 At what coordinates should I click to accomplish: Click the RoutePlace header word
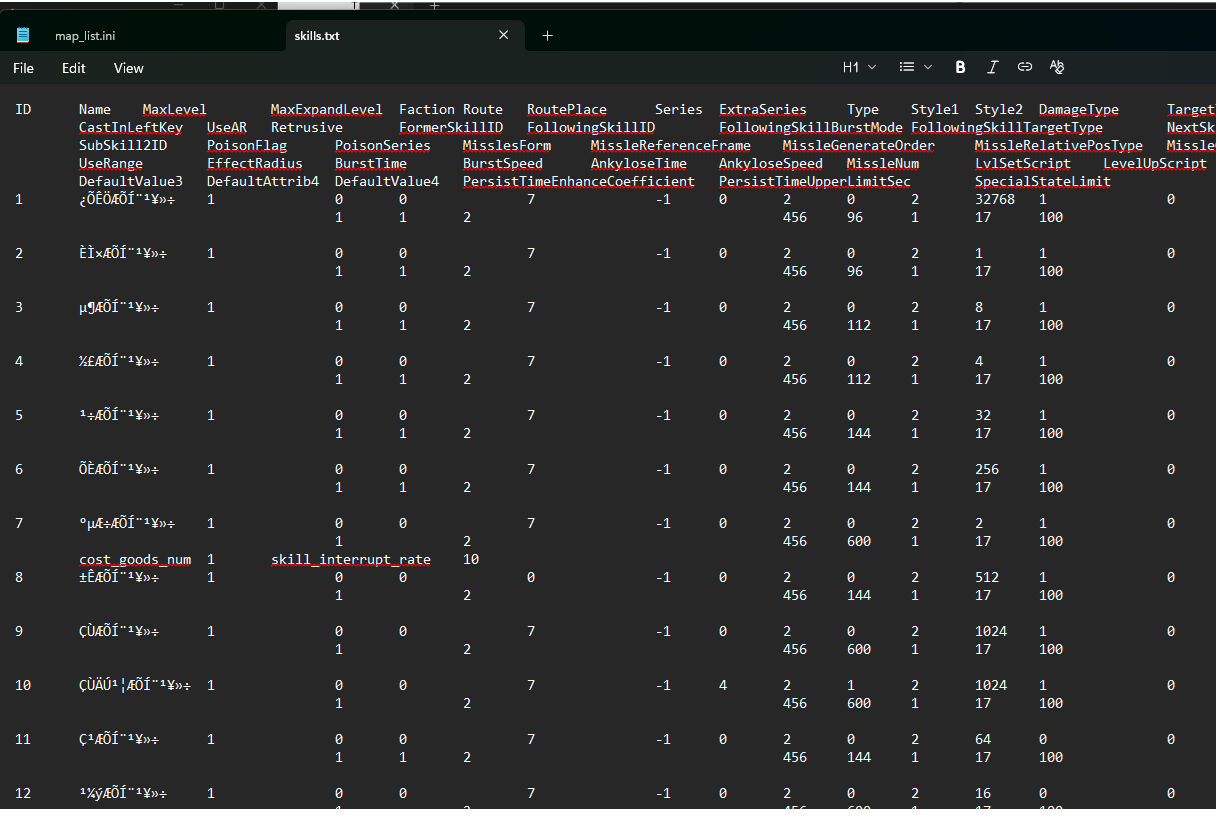pos(567,109)
